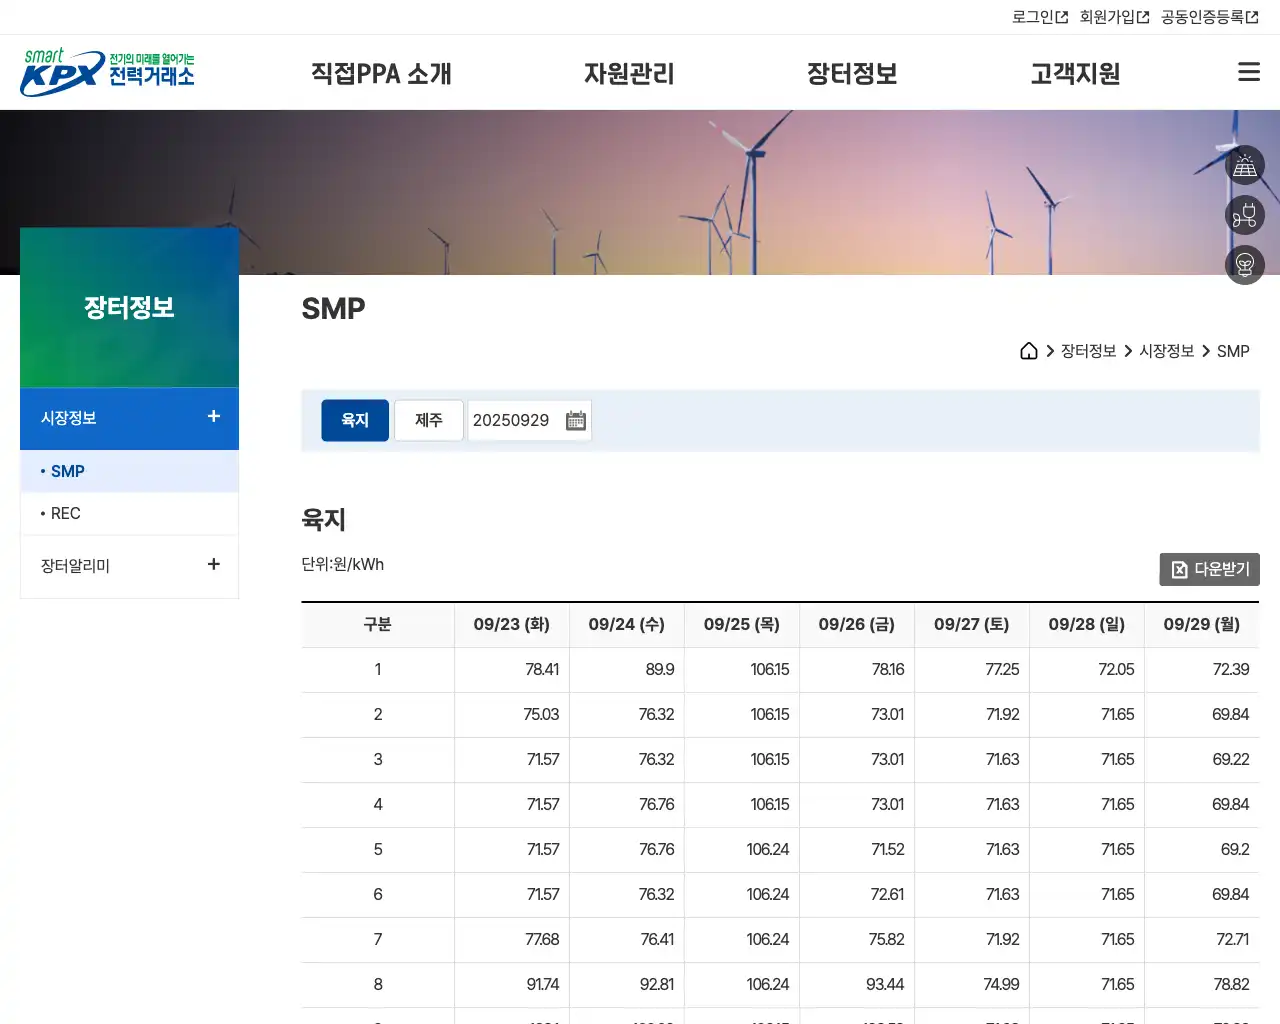Click the 다운받기 download icon button
This screenshot has width=1280, height=1024.
1209,569
